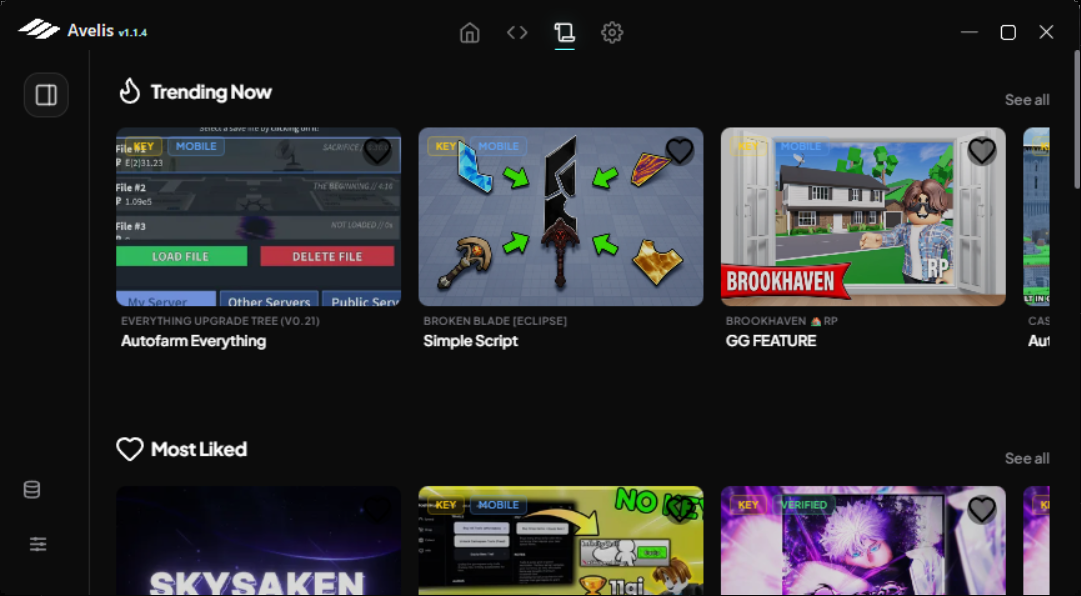Viewport: 1081px width, 596px height.
Task: Click the Most Liked heading
Action: point(199,449)
